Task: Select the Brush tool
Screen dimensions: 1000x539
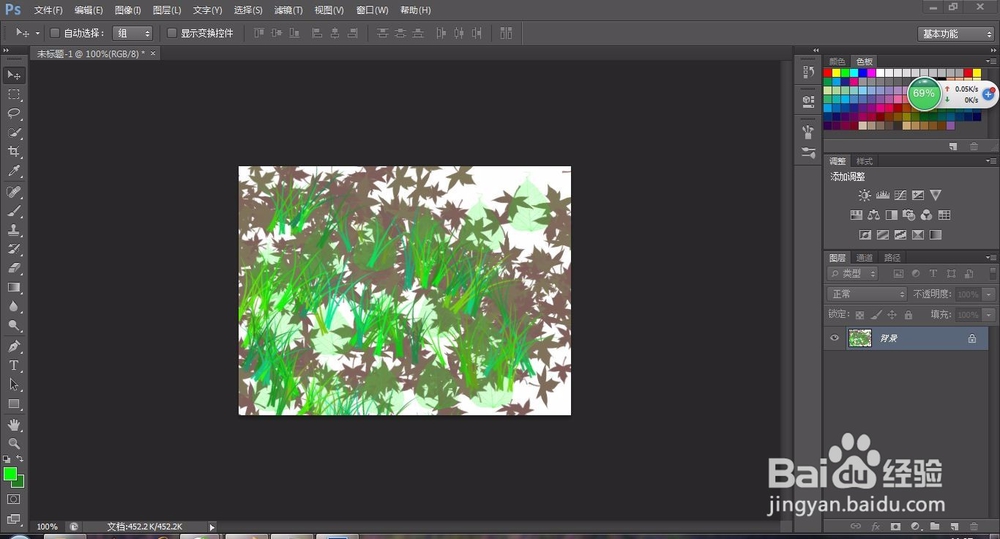Action: pos(14,211)
